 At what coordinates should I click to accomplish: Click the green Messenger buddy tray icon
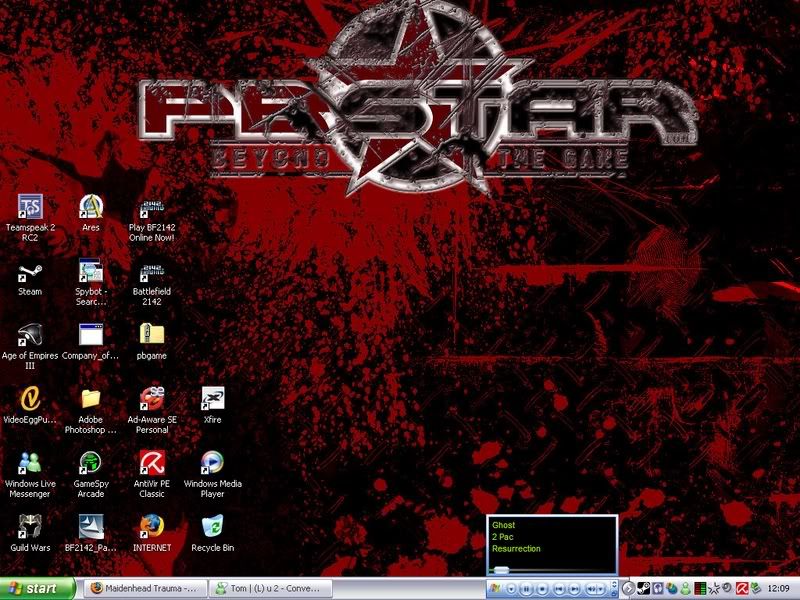click(x=685, y=589)
